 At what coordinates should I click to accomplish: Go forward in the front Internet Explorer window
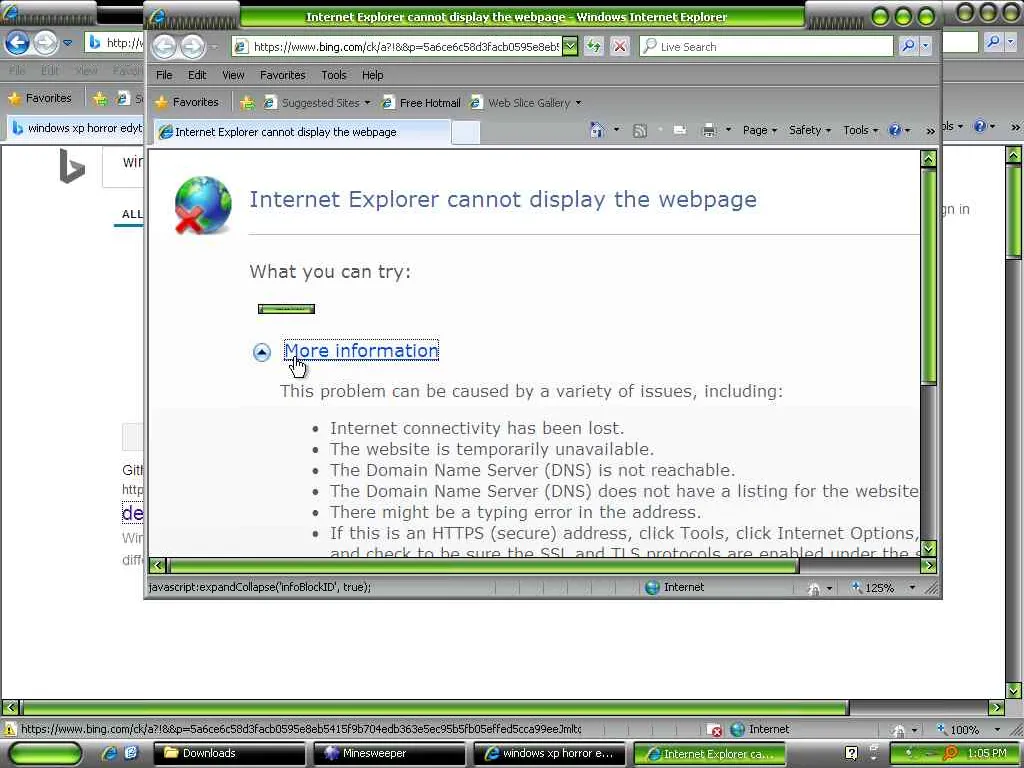click(193, 46)
